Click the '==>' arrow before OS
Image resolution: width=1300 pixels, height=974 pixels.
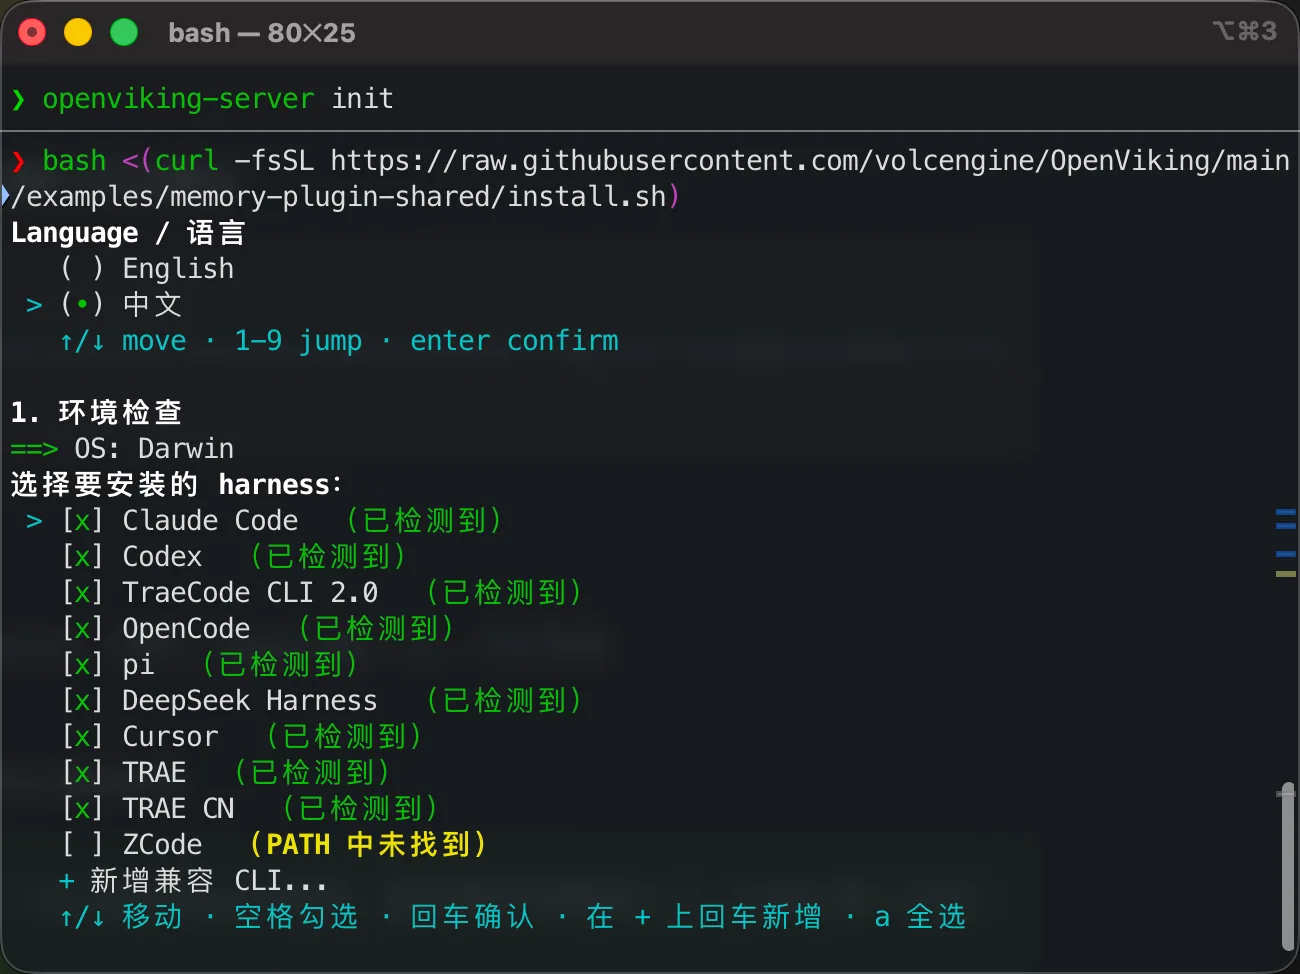point(34,449)
